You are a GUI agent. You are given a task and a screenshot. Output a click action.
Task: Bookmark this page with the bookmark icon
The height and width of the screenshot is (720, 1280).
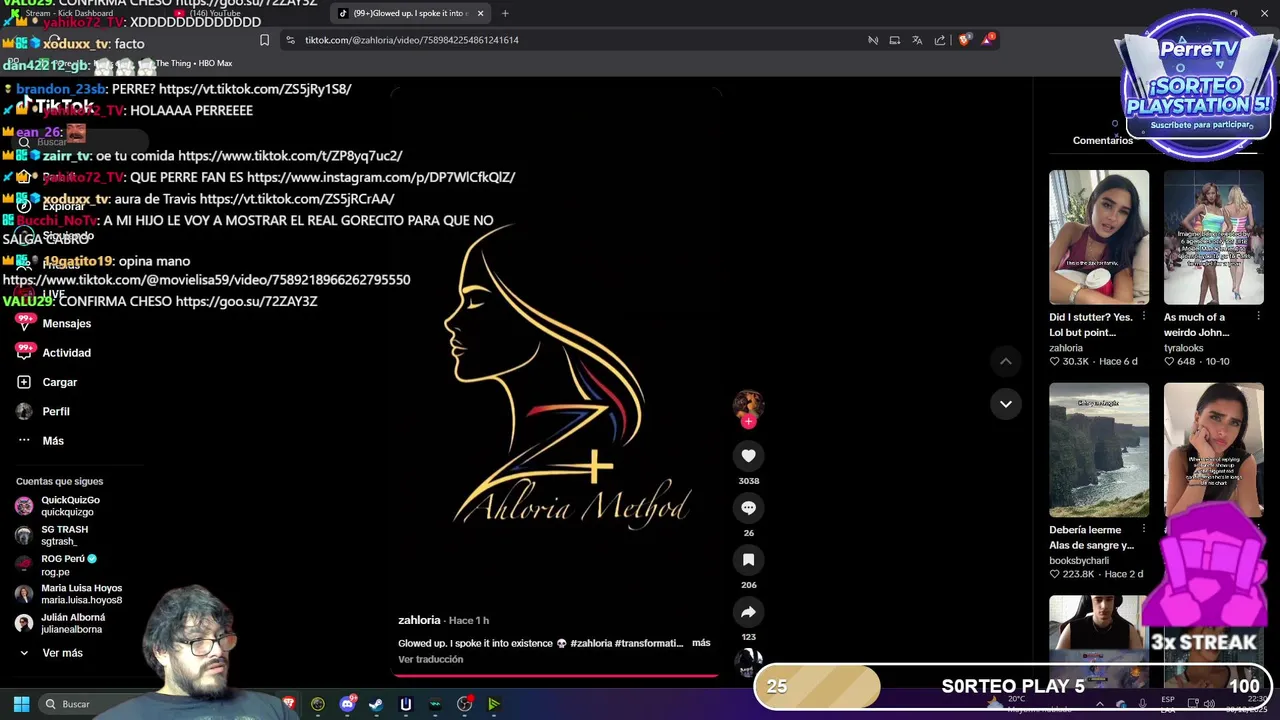coord(264,40)
